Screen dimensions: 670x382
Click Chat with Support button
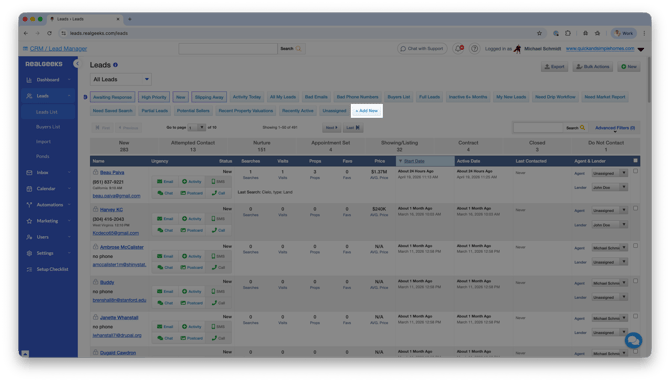pos(422,49)
